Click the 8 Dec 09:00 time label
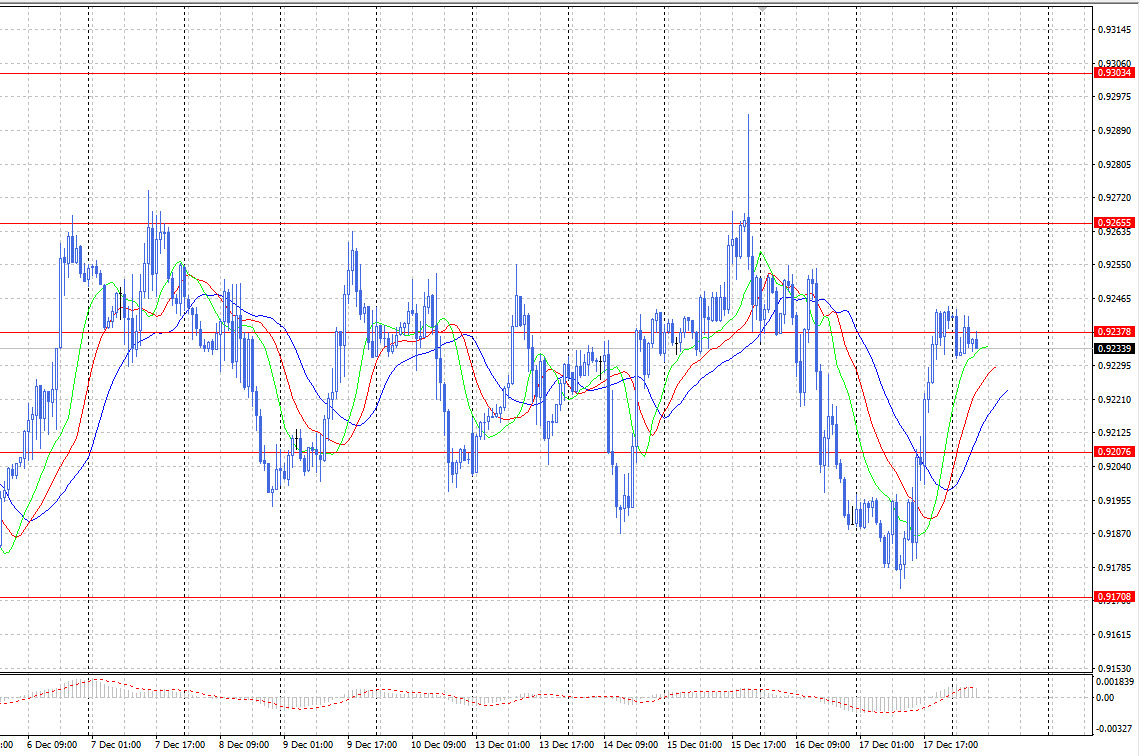The image size is (1140, 756). tap(244, 745)
